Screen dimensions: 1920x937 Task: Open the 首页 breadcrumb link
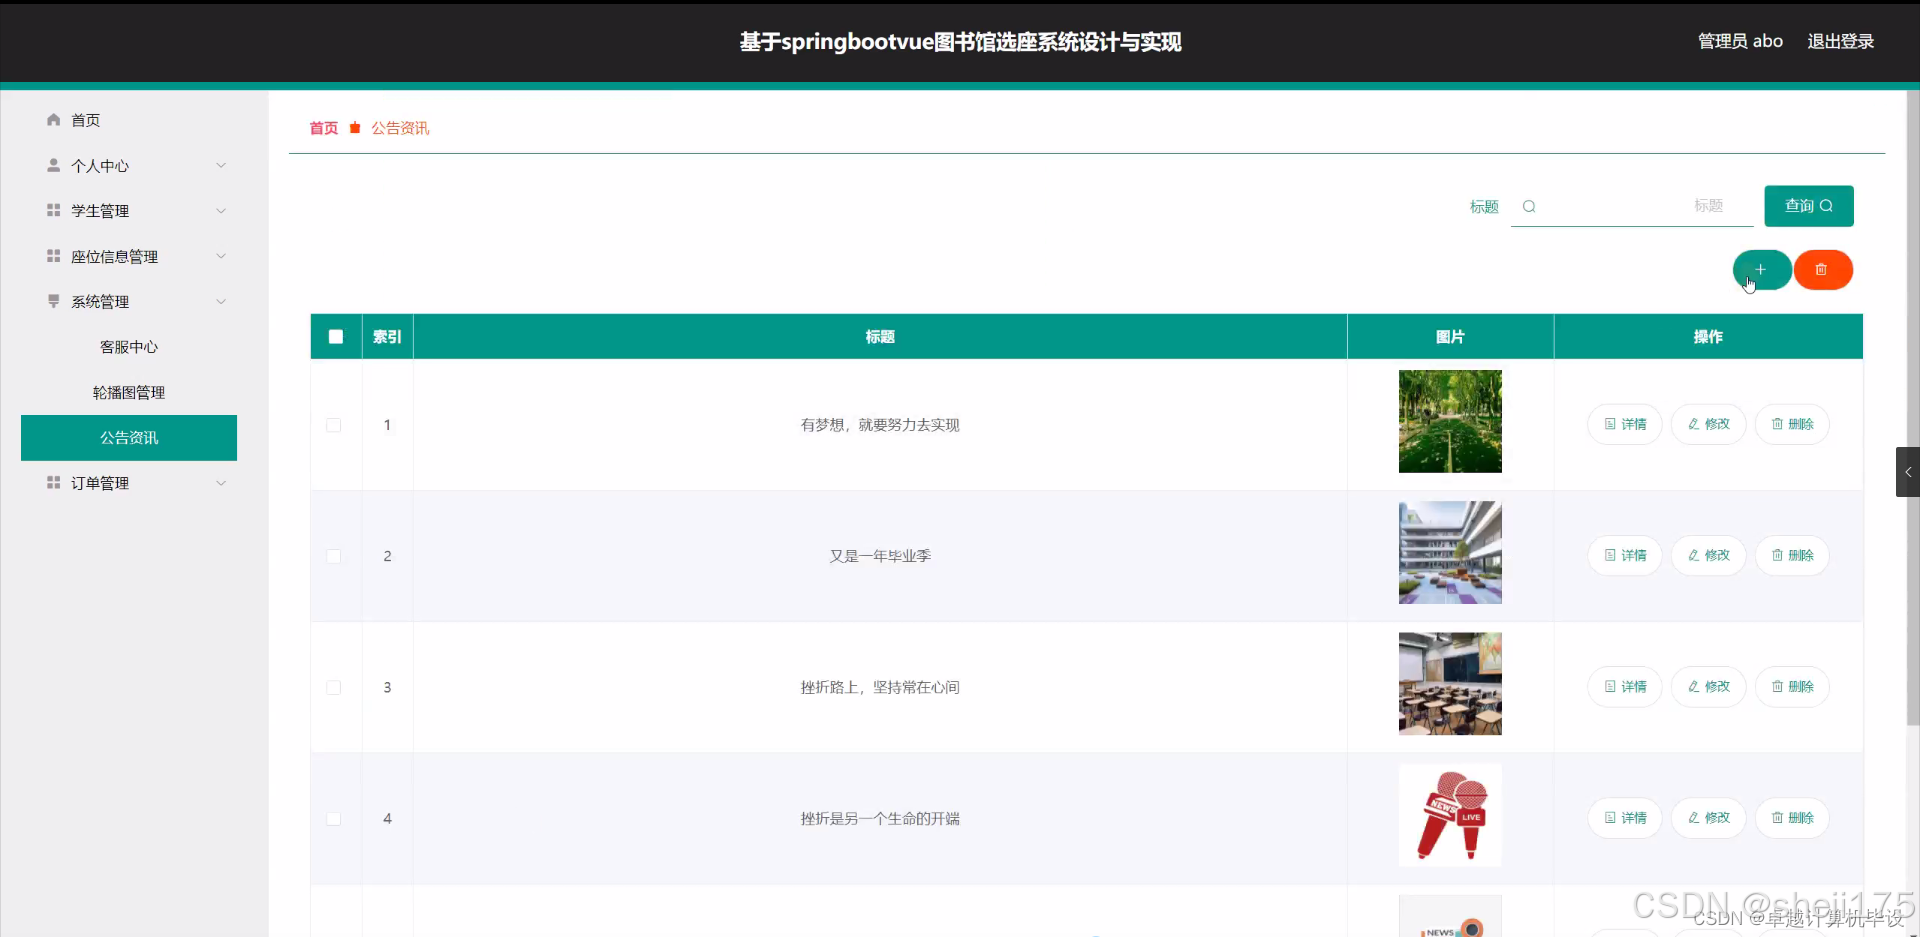[x=322, y=128]
